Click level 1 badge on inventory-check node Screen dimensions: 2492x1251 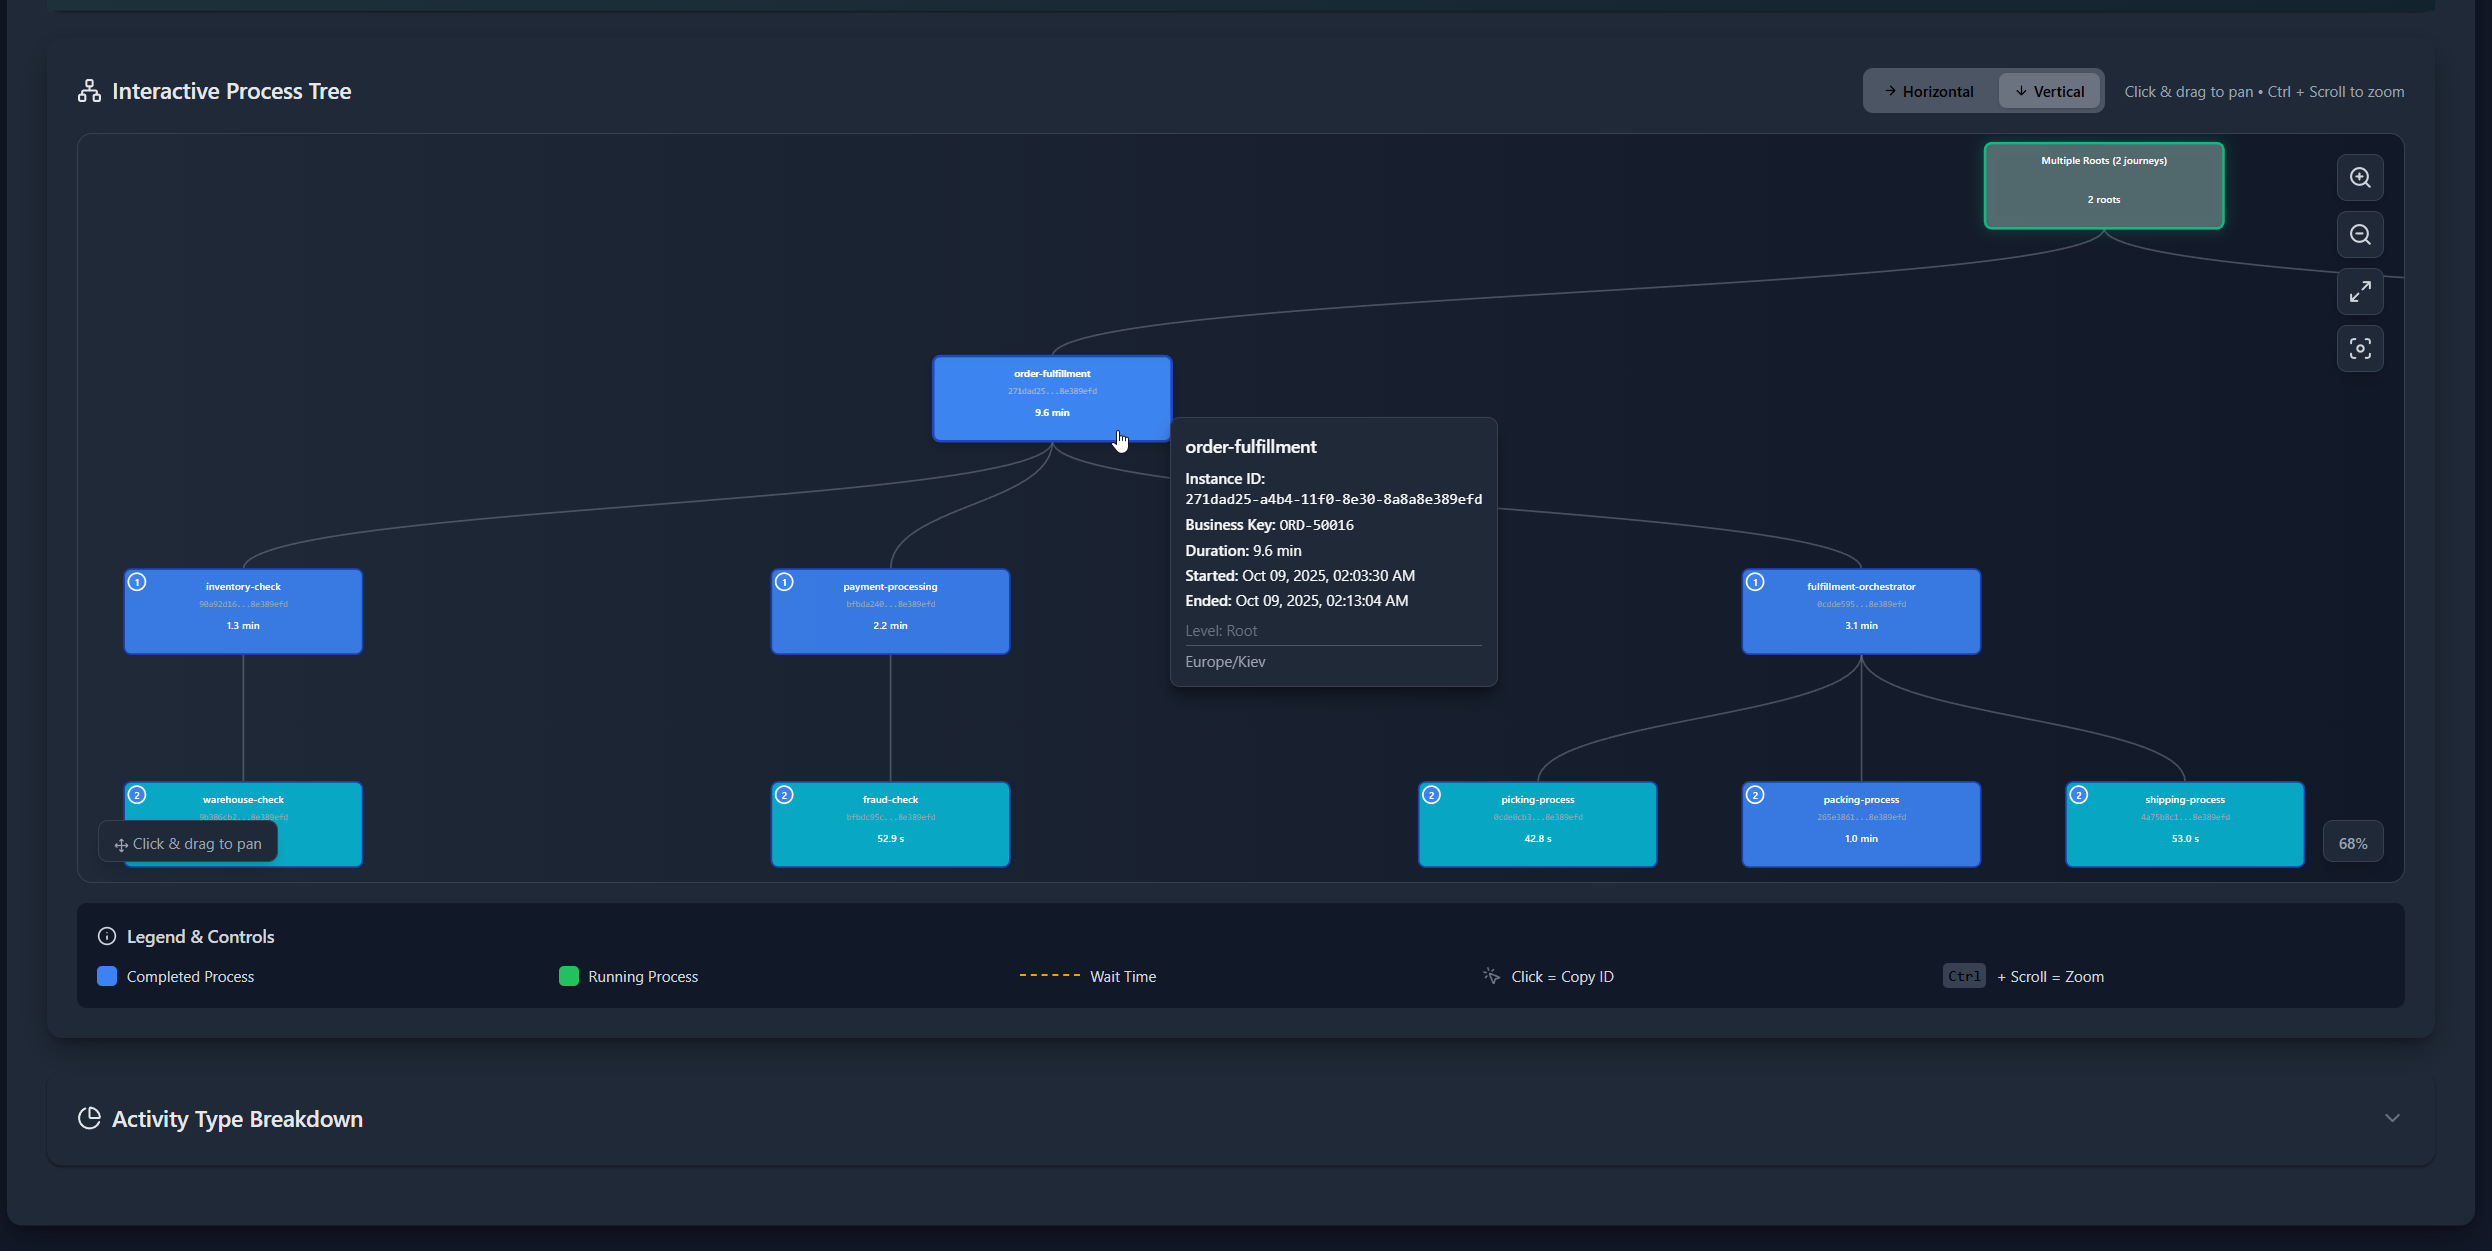(x=138, y=582)
